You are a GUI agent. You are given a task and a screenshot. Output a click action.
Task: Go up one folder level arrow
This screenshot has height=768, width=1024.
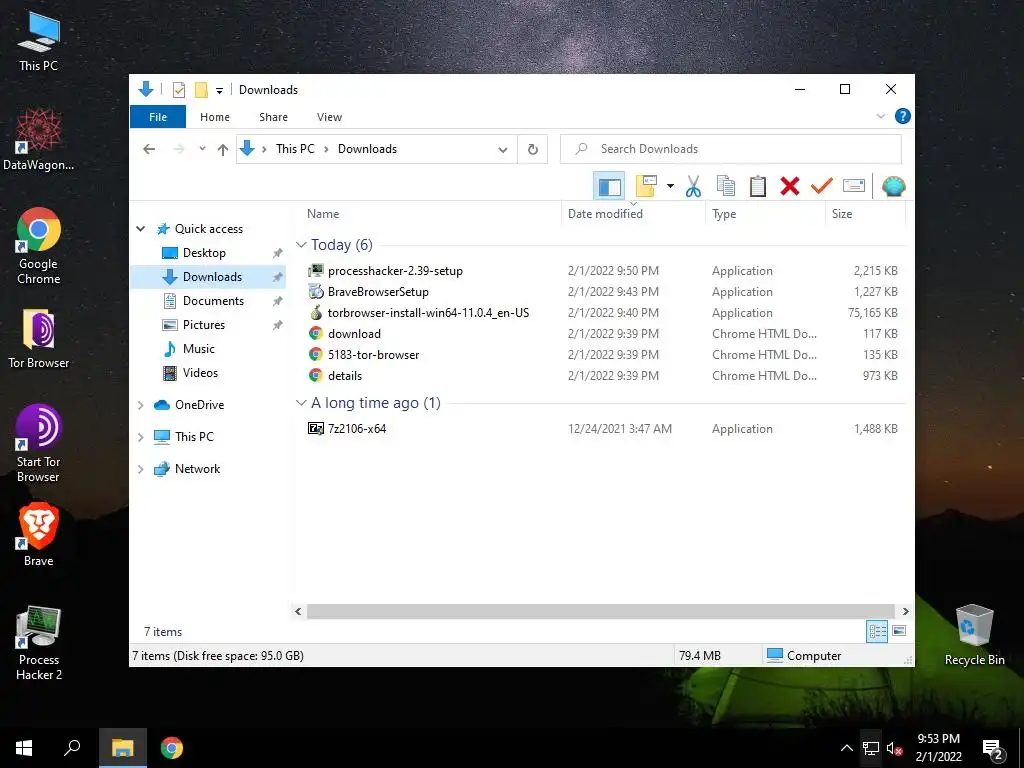click(223, 150)
